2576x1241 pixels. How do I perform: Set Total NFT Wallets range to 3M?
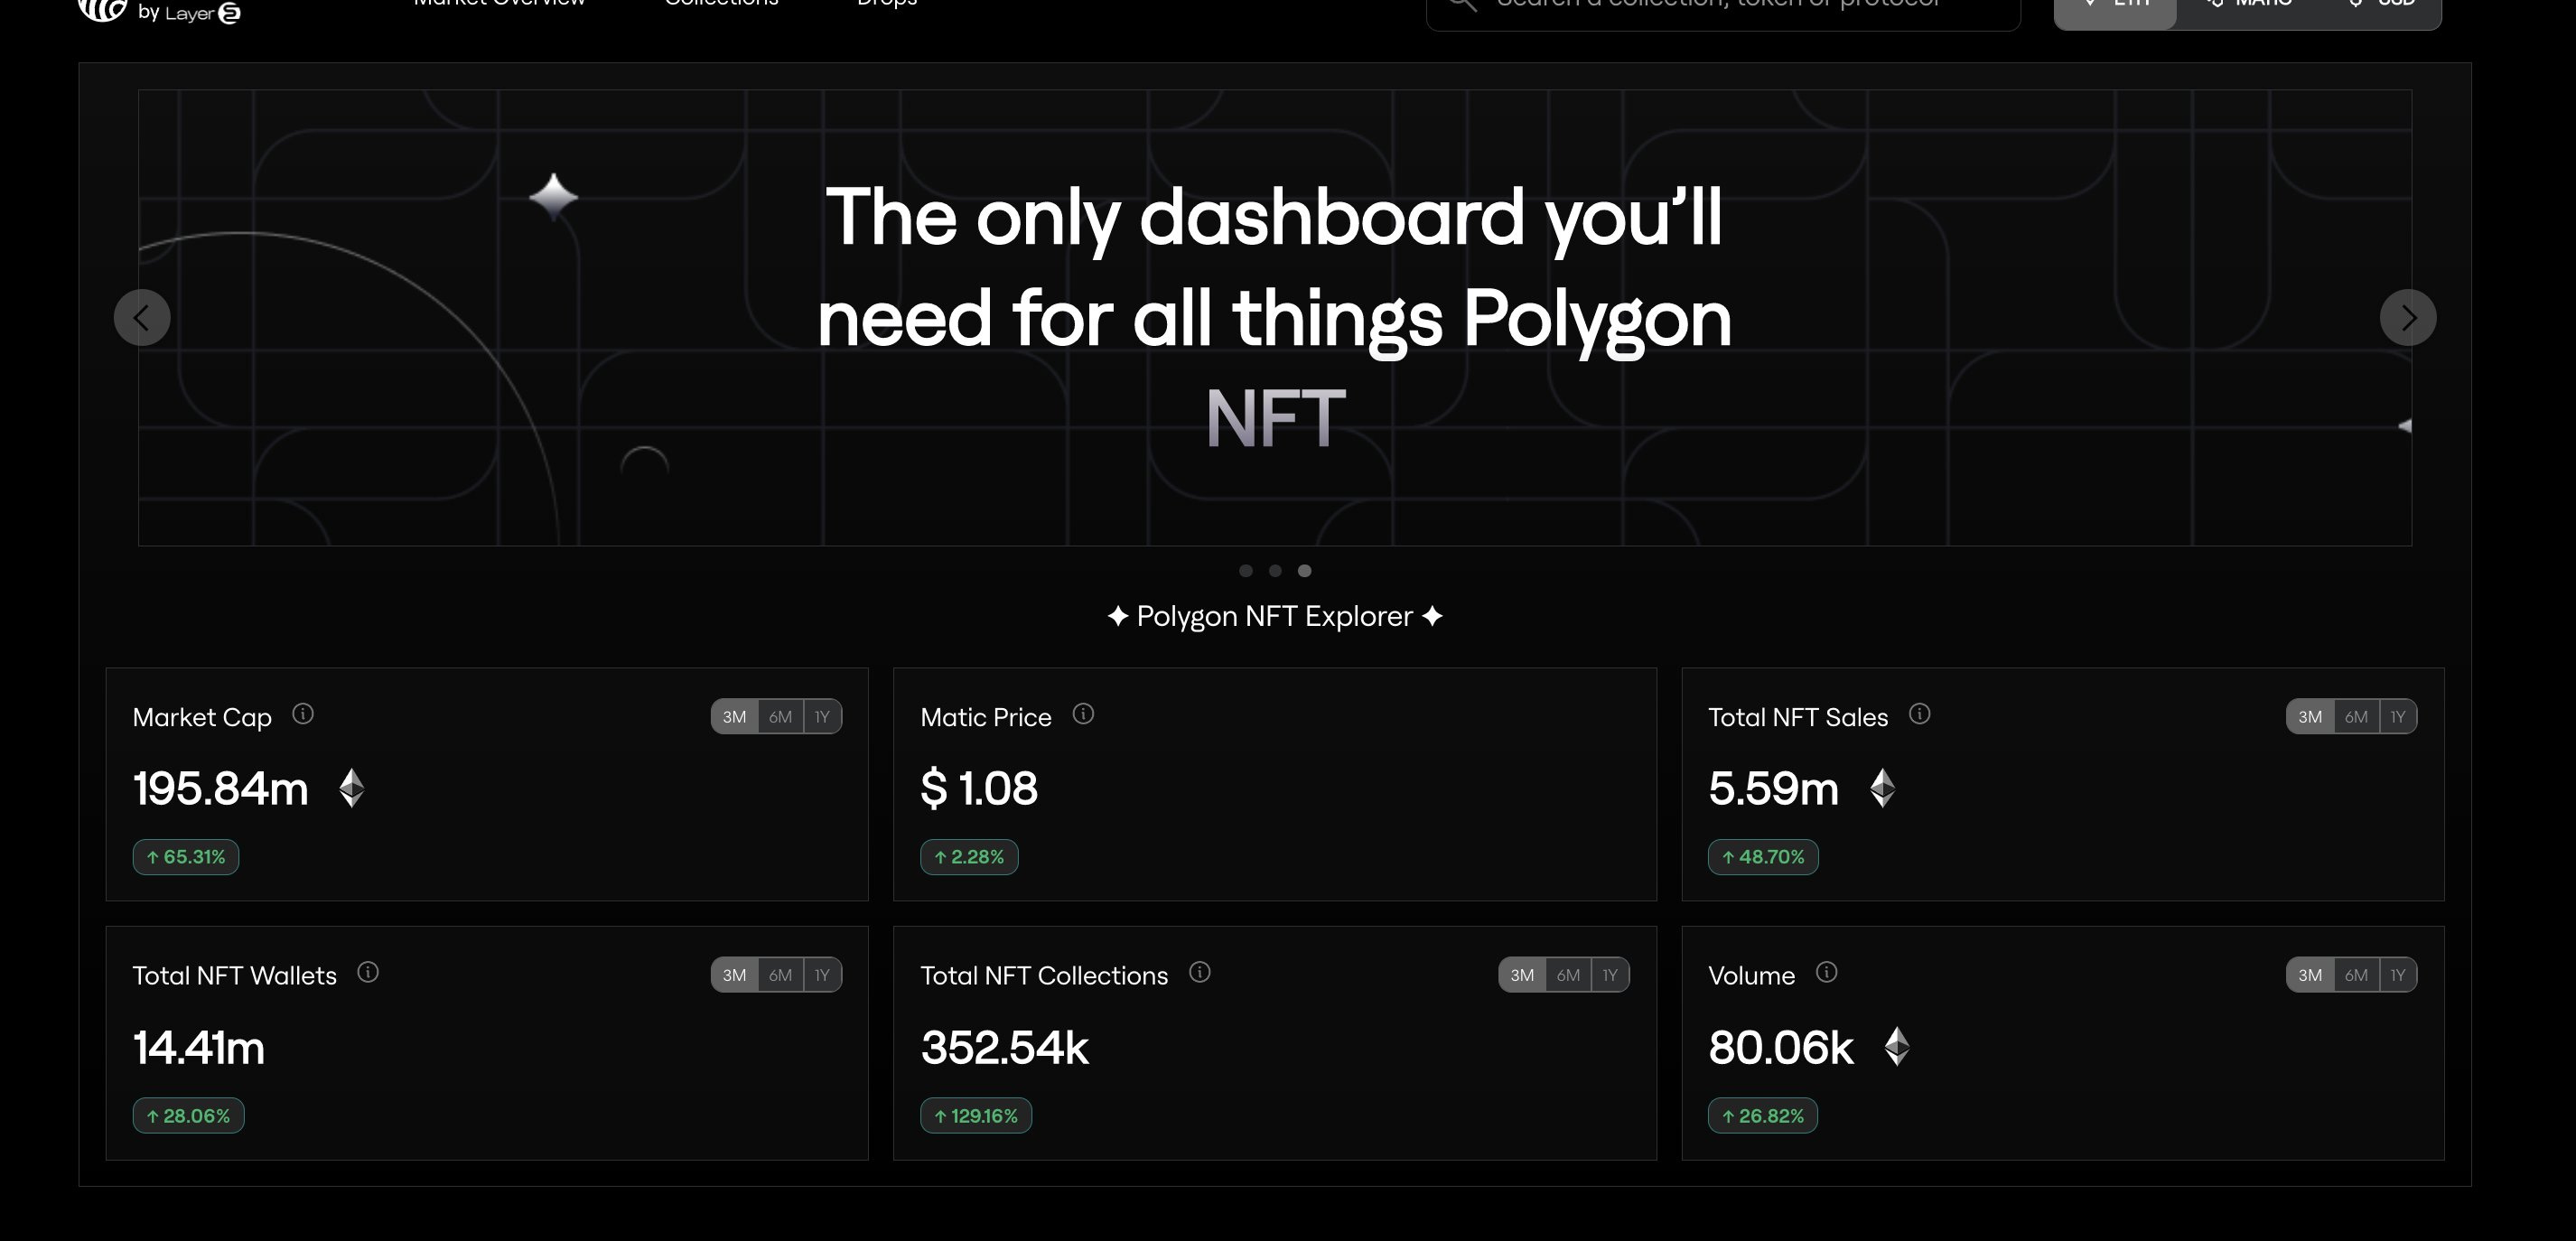point(734,975)
